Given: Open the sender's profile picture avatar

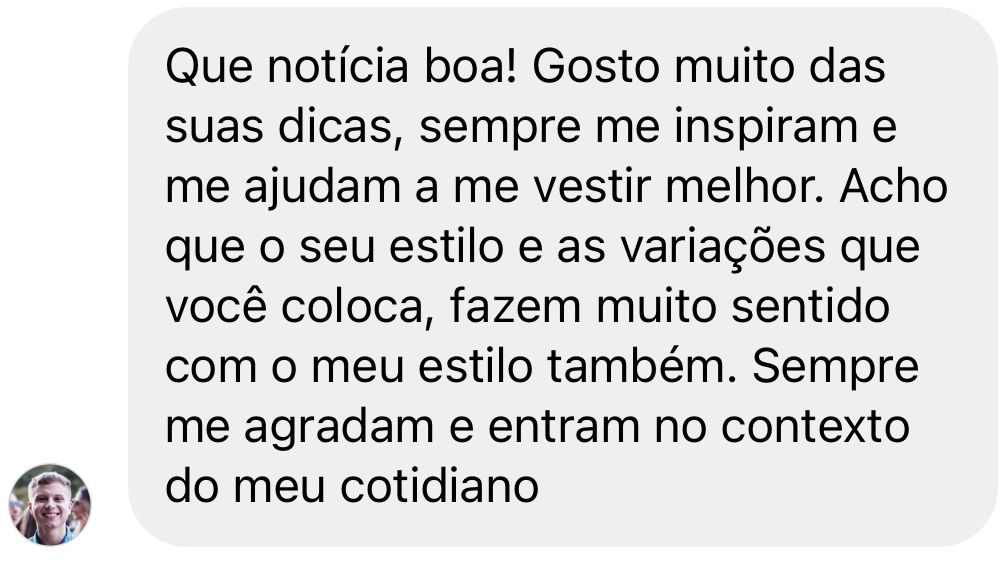Looking at the screenshot, I should pos(50,505).
